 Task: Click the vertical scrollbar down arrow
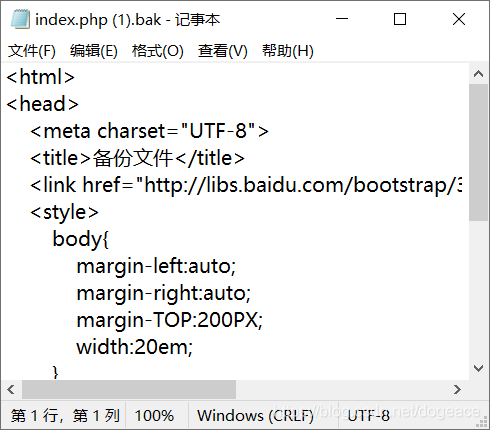478,368
